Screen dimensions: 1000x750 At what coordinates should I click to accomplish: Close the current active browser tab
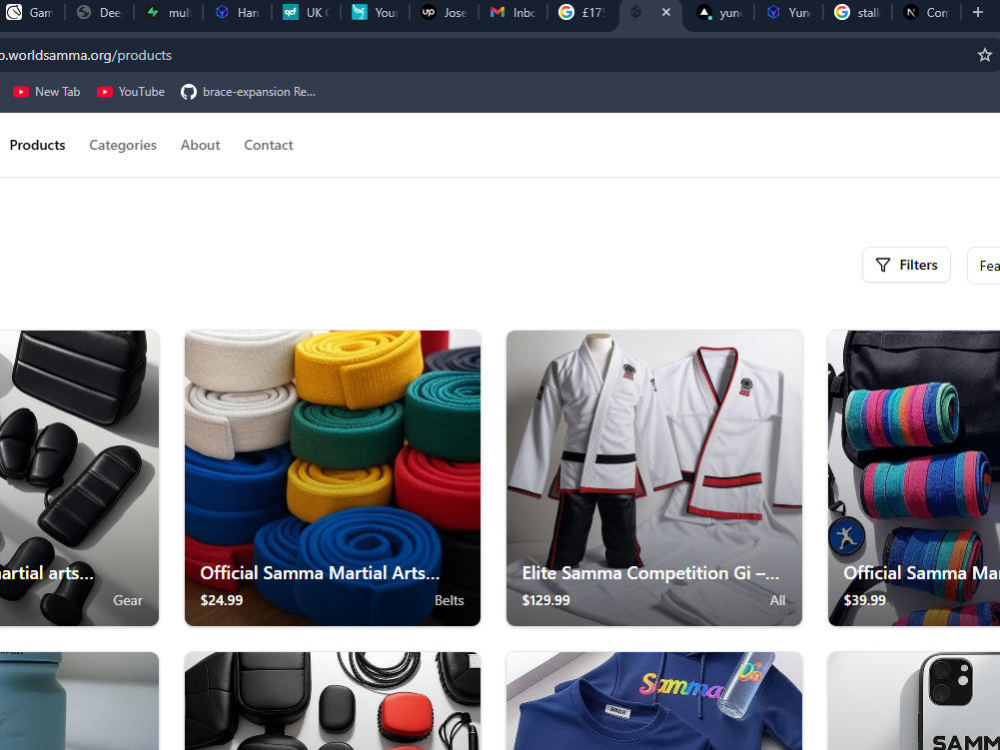(x=666, y=12)
